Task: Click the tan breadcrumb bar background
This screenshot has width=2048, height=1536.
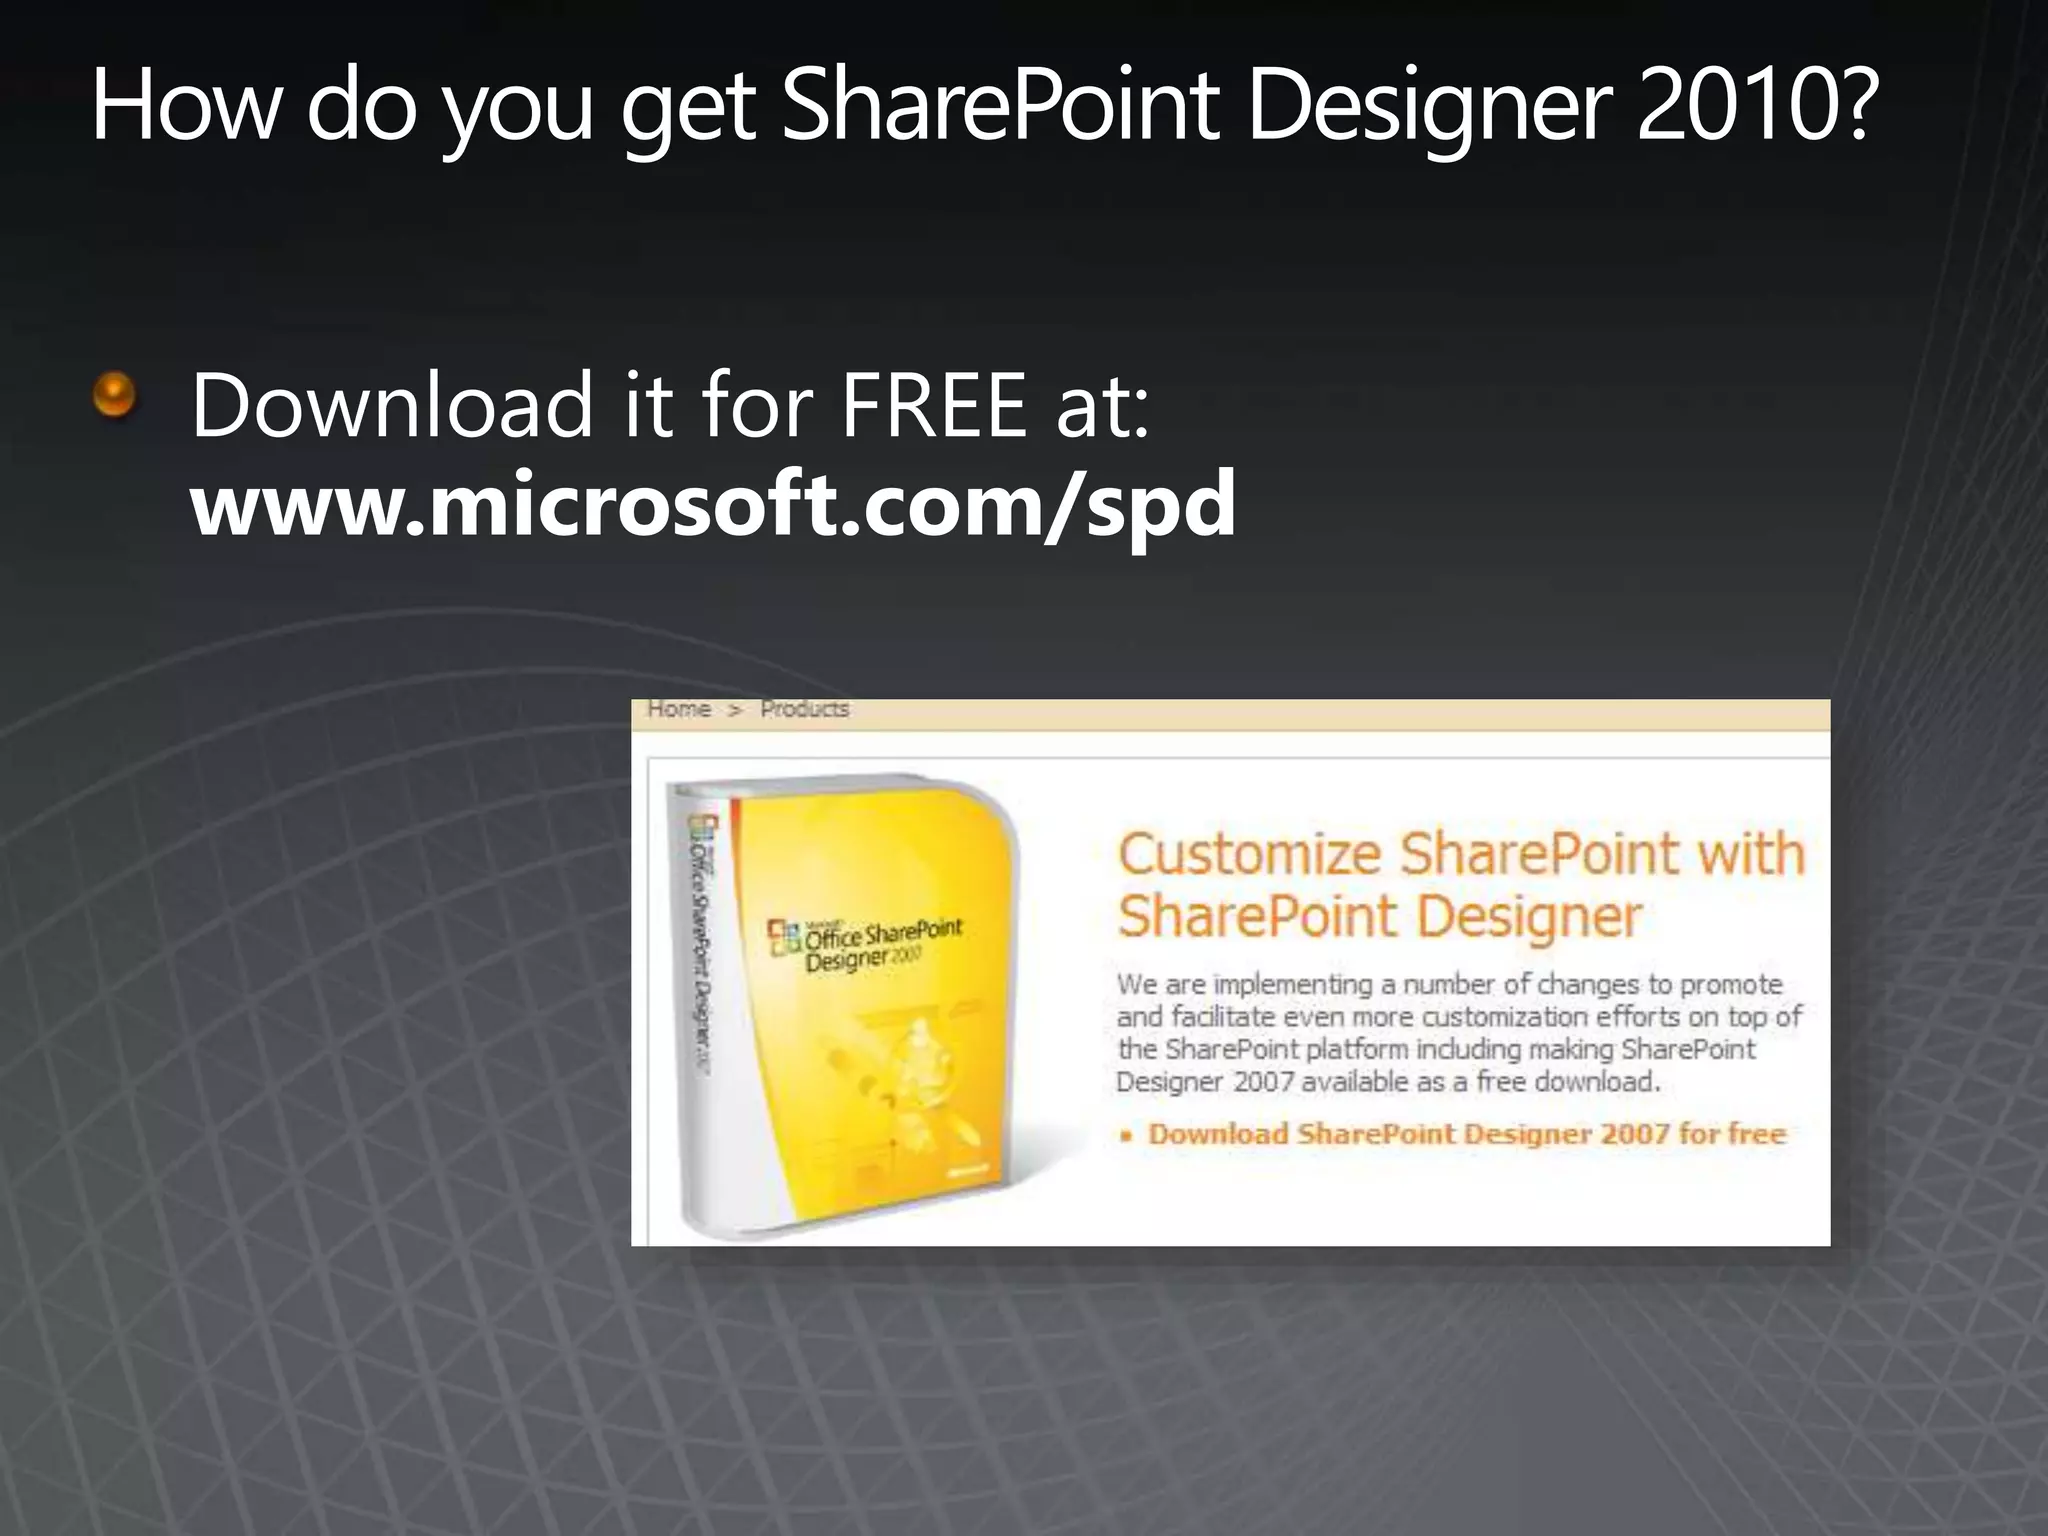Action: 1300,713
